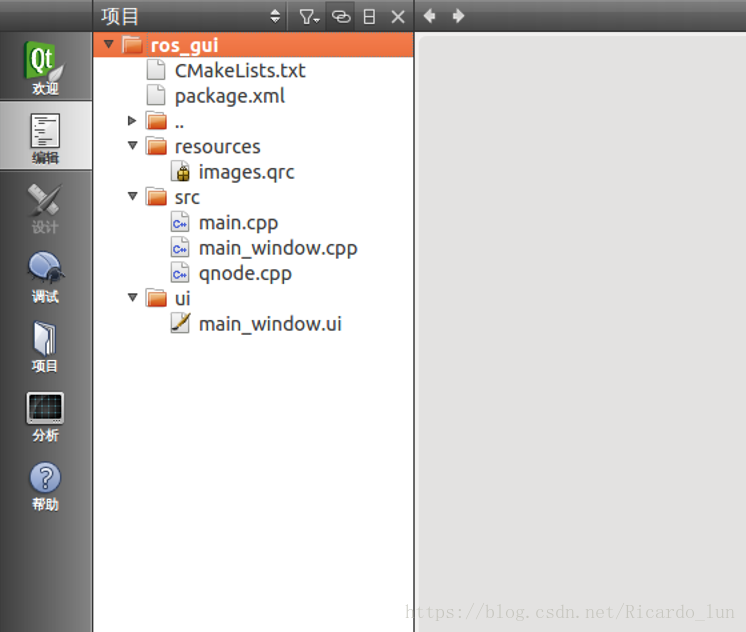Viewport: 746px width, 632px height.
Task: Open the Qt Welcome mode
Action: 46,67
